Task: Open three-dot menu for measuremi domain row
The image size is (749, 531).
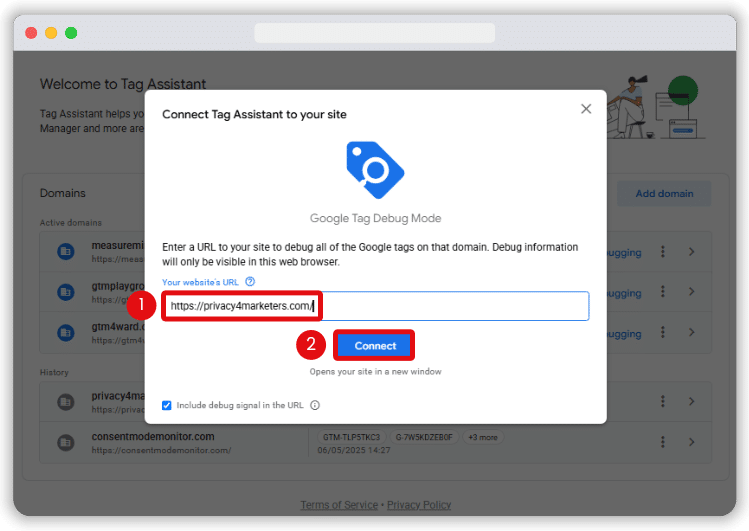Action: pos(663,252)
